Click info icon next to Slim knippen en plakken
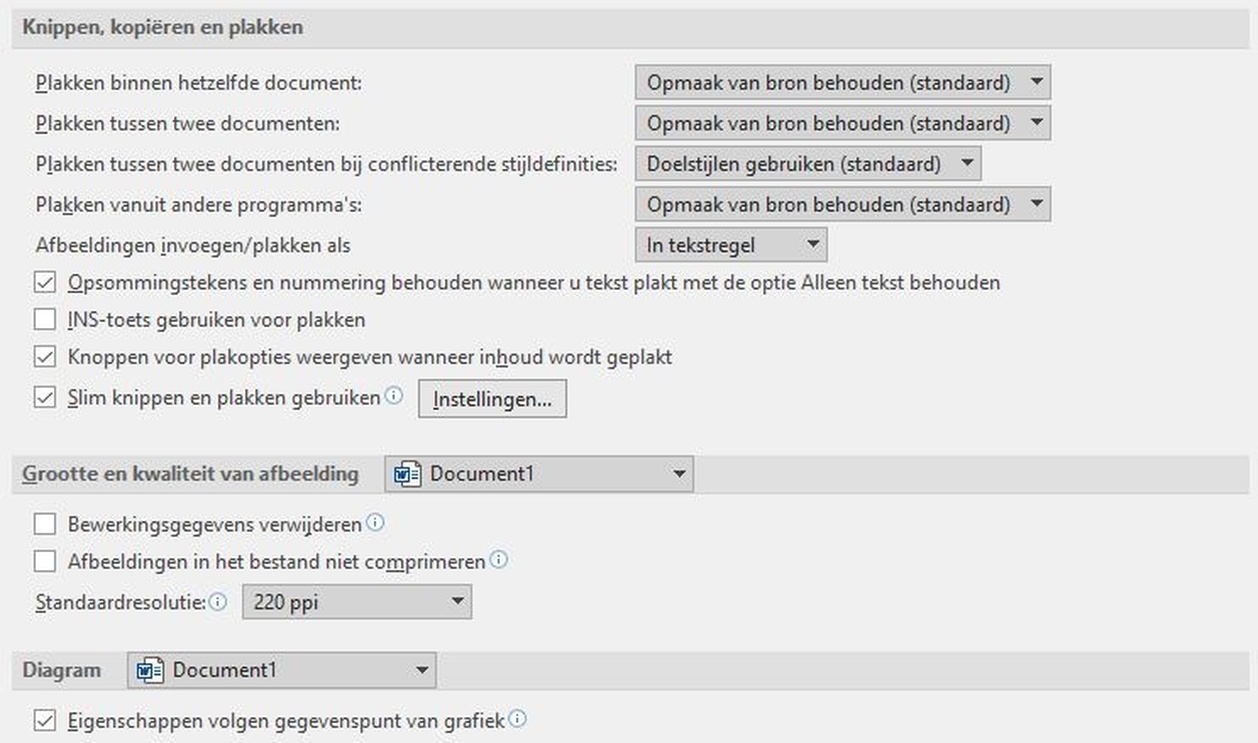This screenshot has width=1258, height=743. [394, 396]
